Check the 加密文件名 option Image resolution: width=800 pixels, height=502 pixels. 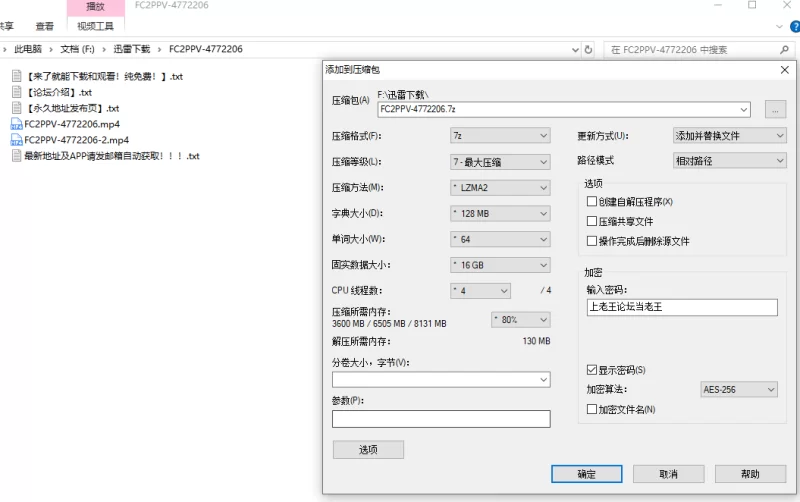(592, 409)
